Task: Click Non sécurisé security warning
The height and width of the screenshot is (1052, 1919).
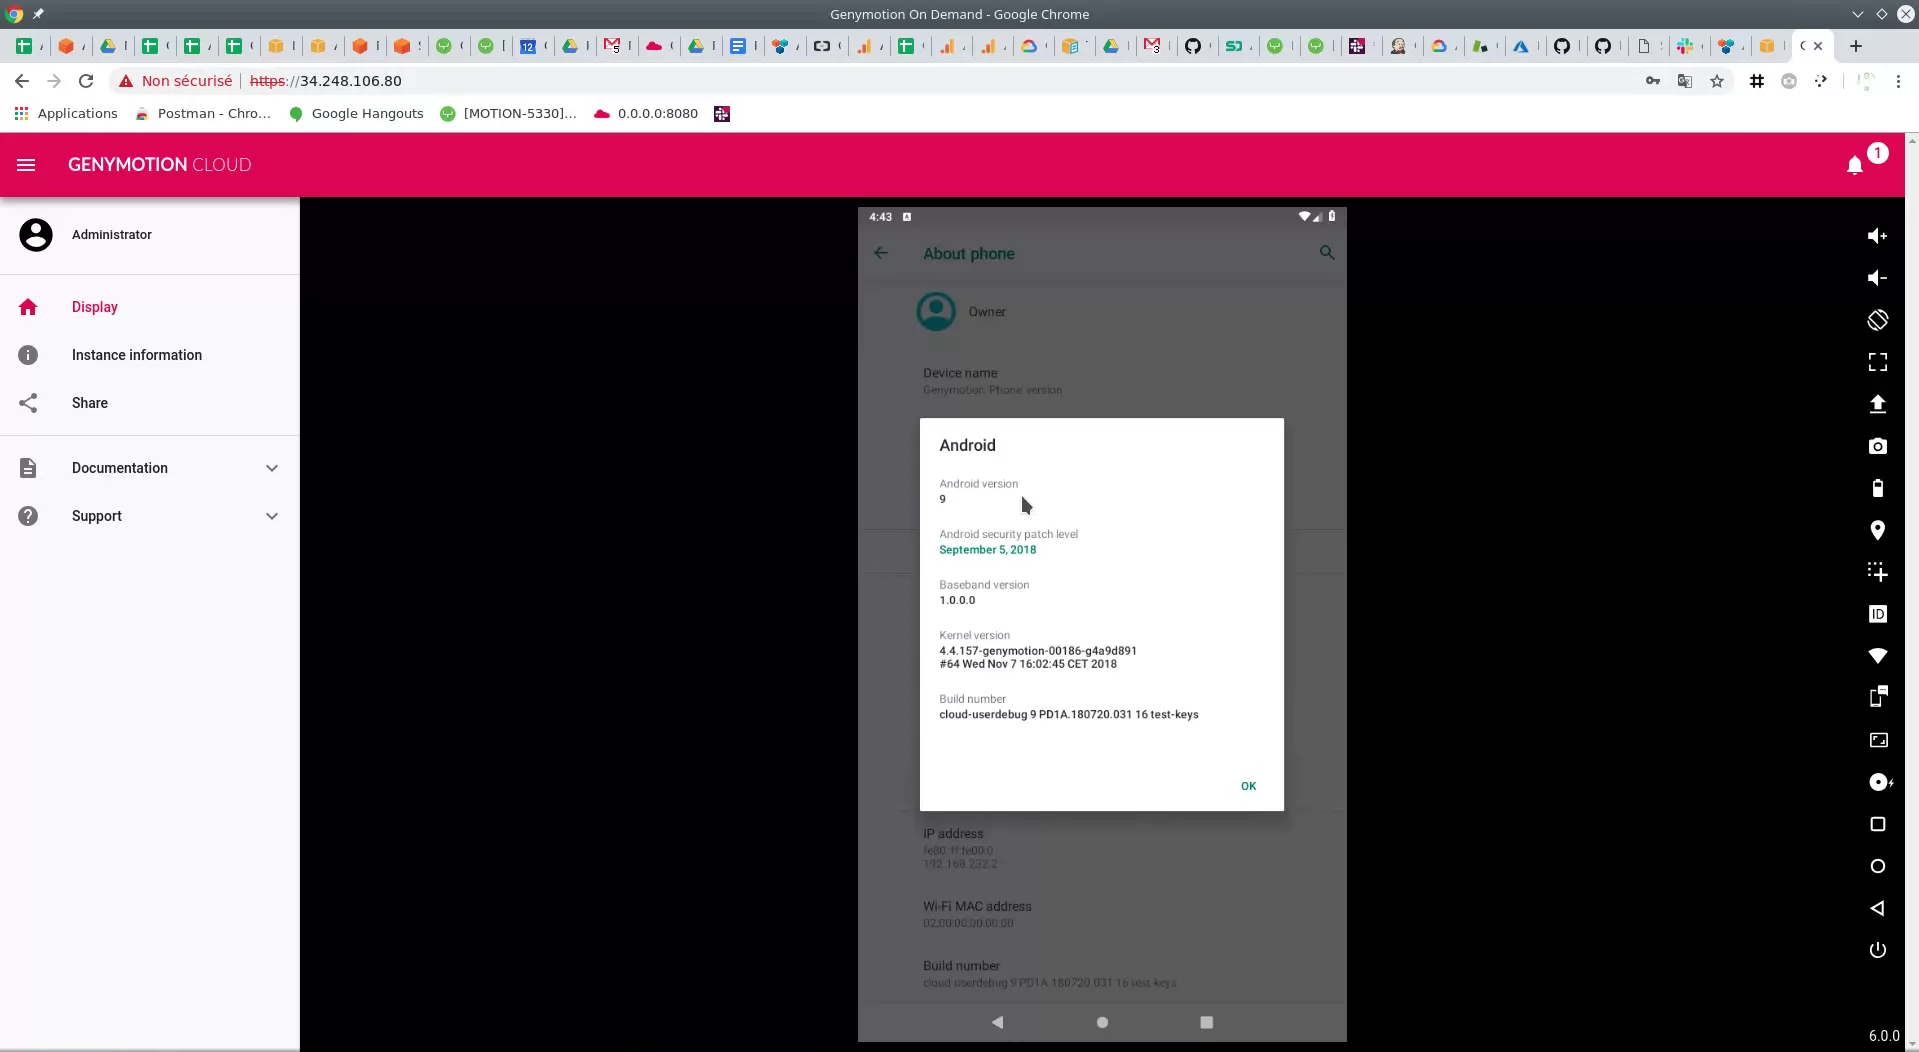Action: click(175, 81)
